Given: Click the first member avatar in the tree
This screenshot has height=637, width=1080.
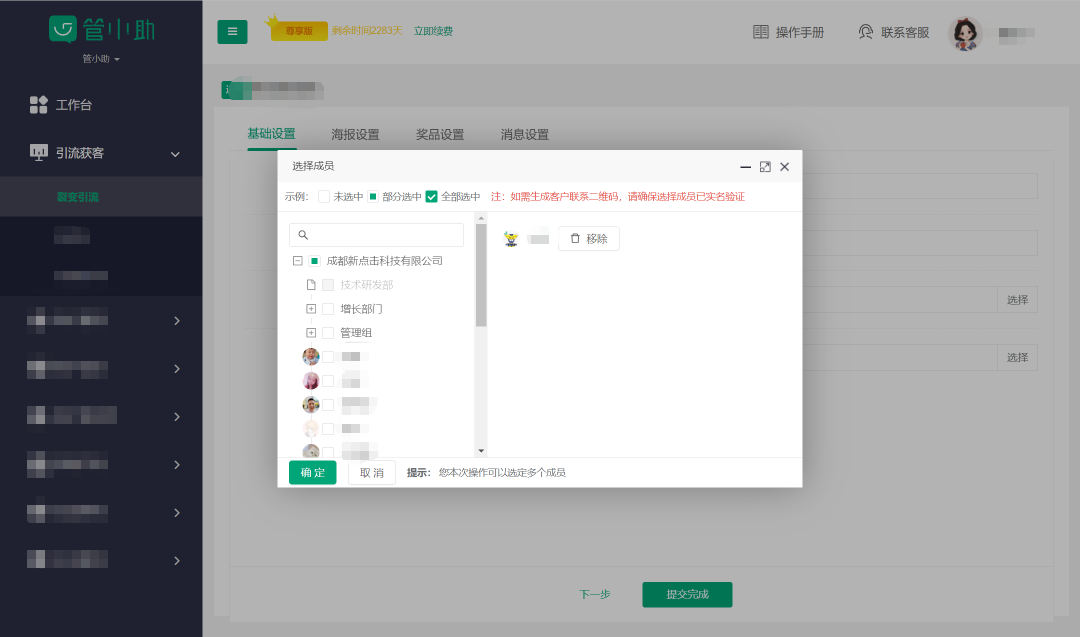Looking at the screenshot, I should pyautogui.click(x=311, y=357).
